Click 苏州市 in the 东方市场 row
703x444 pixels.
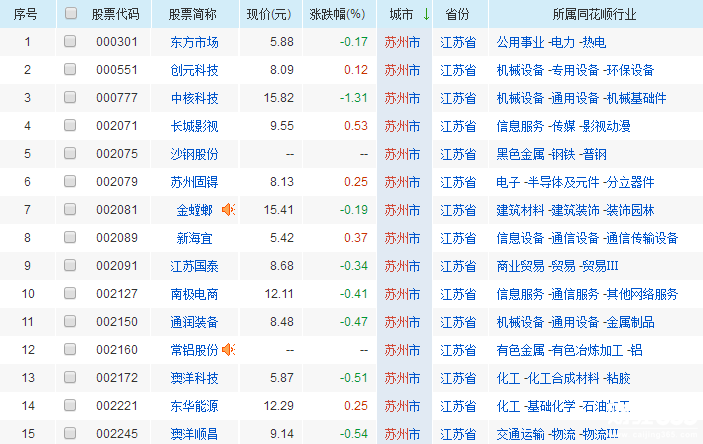[402, 42]
